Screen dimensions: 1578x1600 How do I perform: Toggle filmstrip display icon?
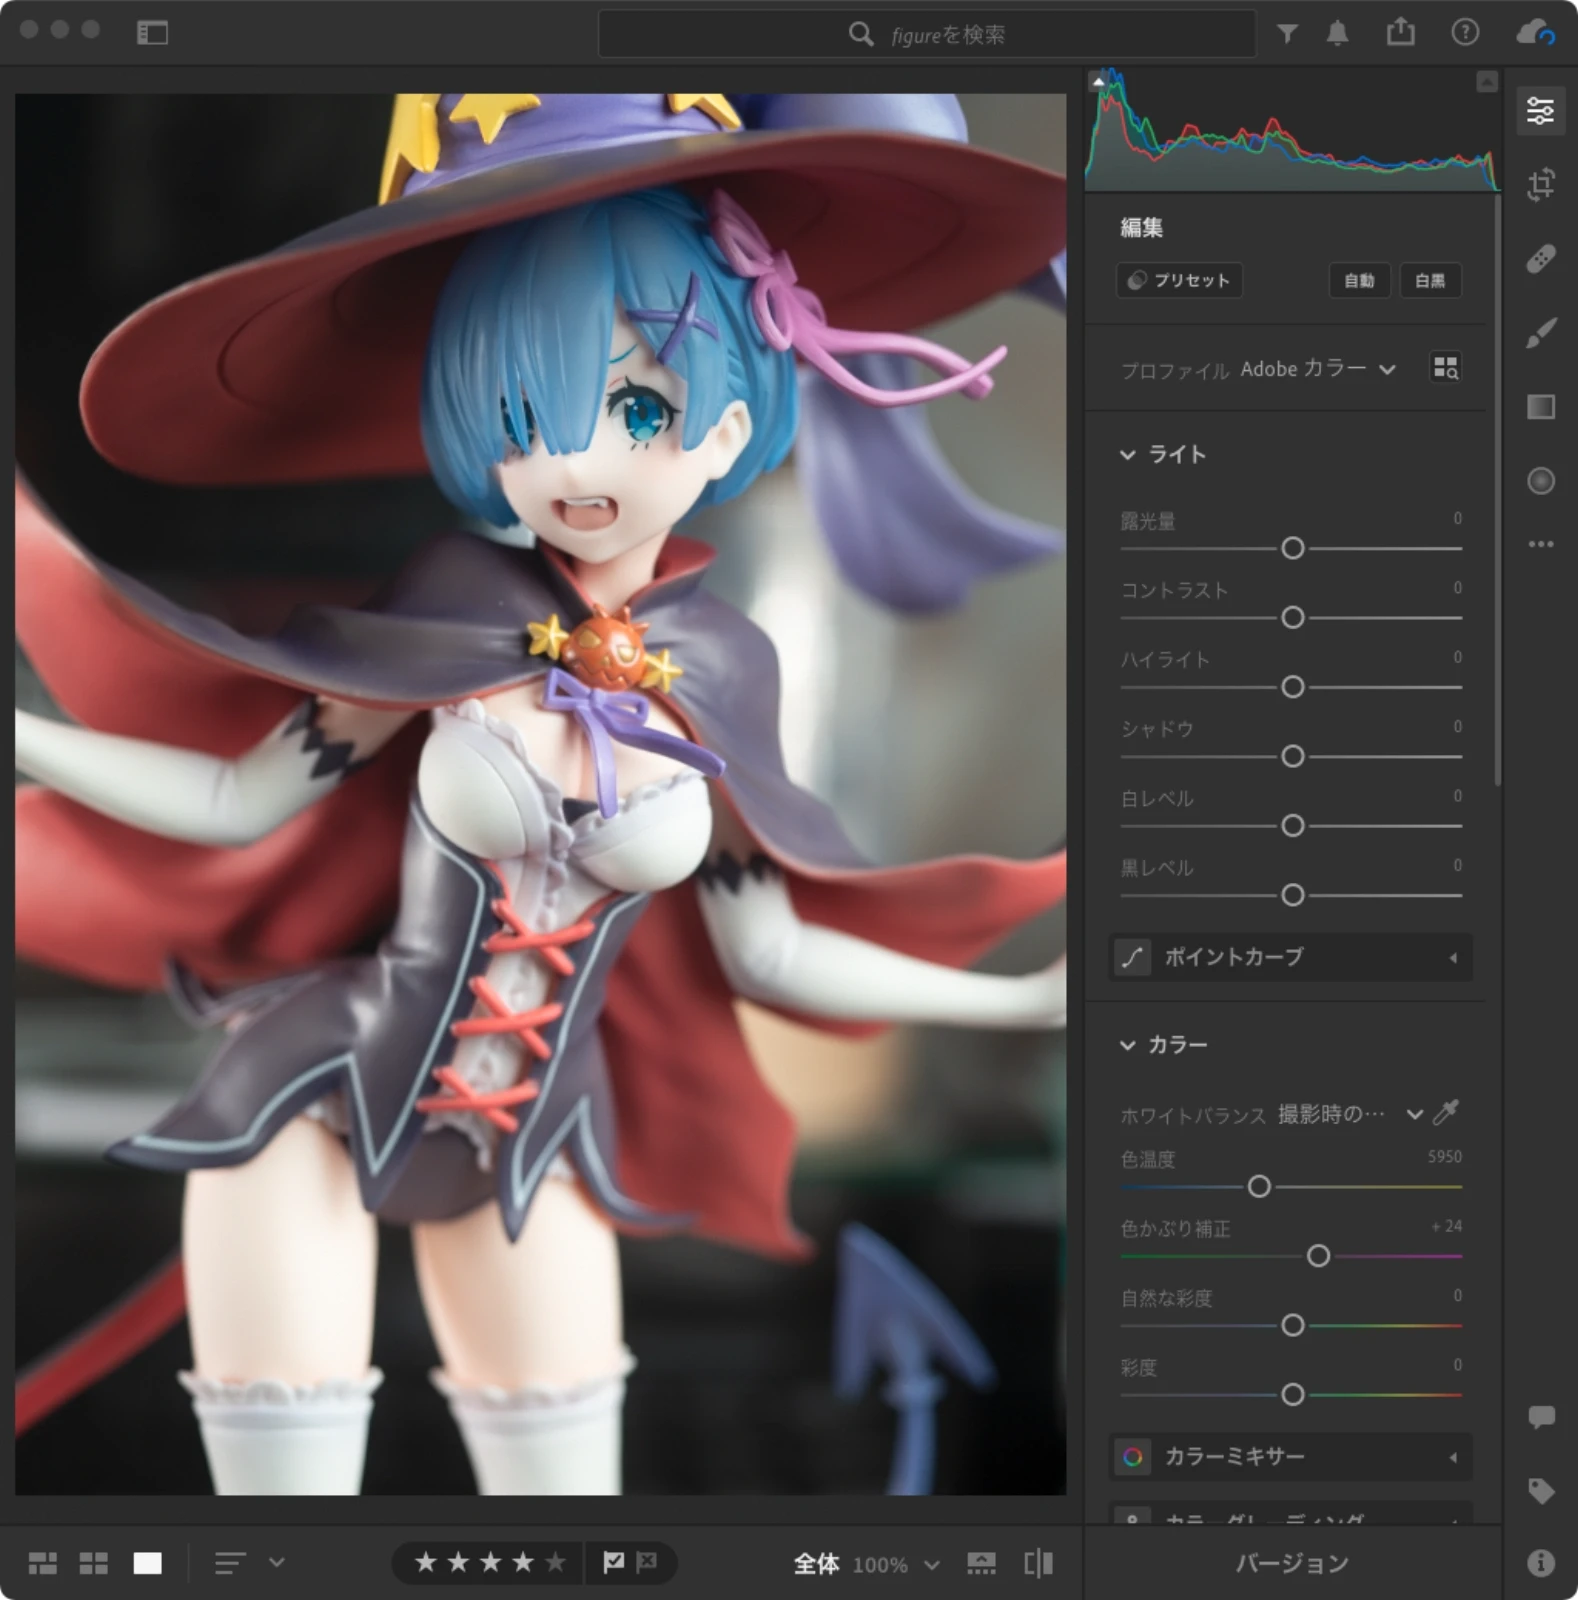(x=981, y=1563)
